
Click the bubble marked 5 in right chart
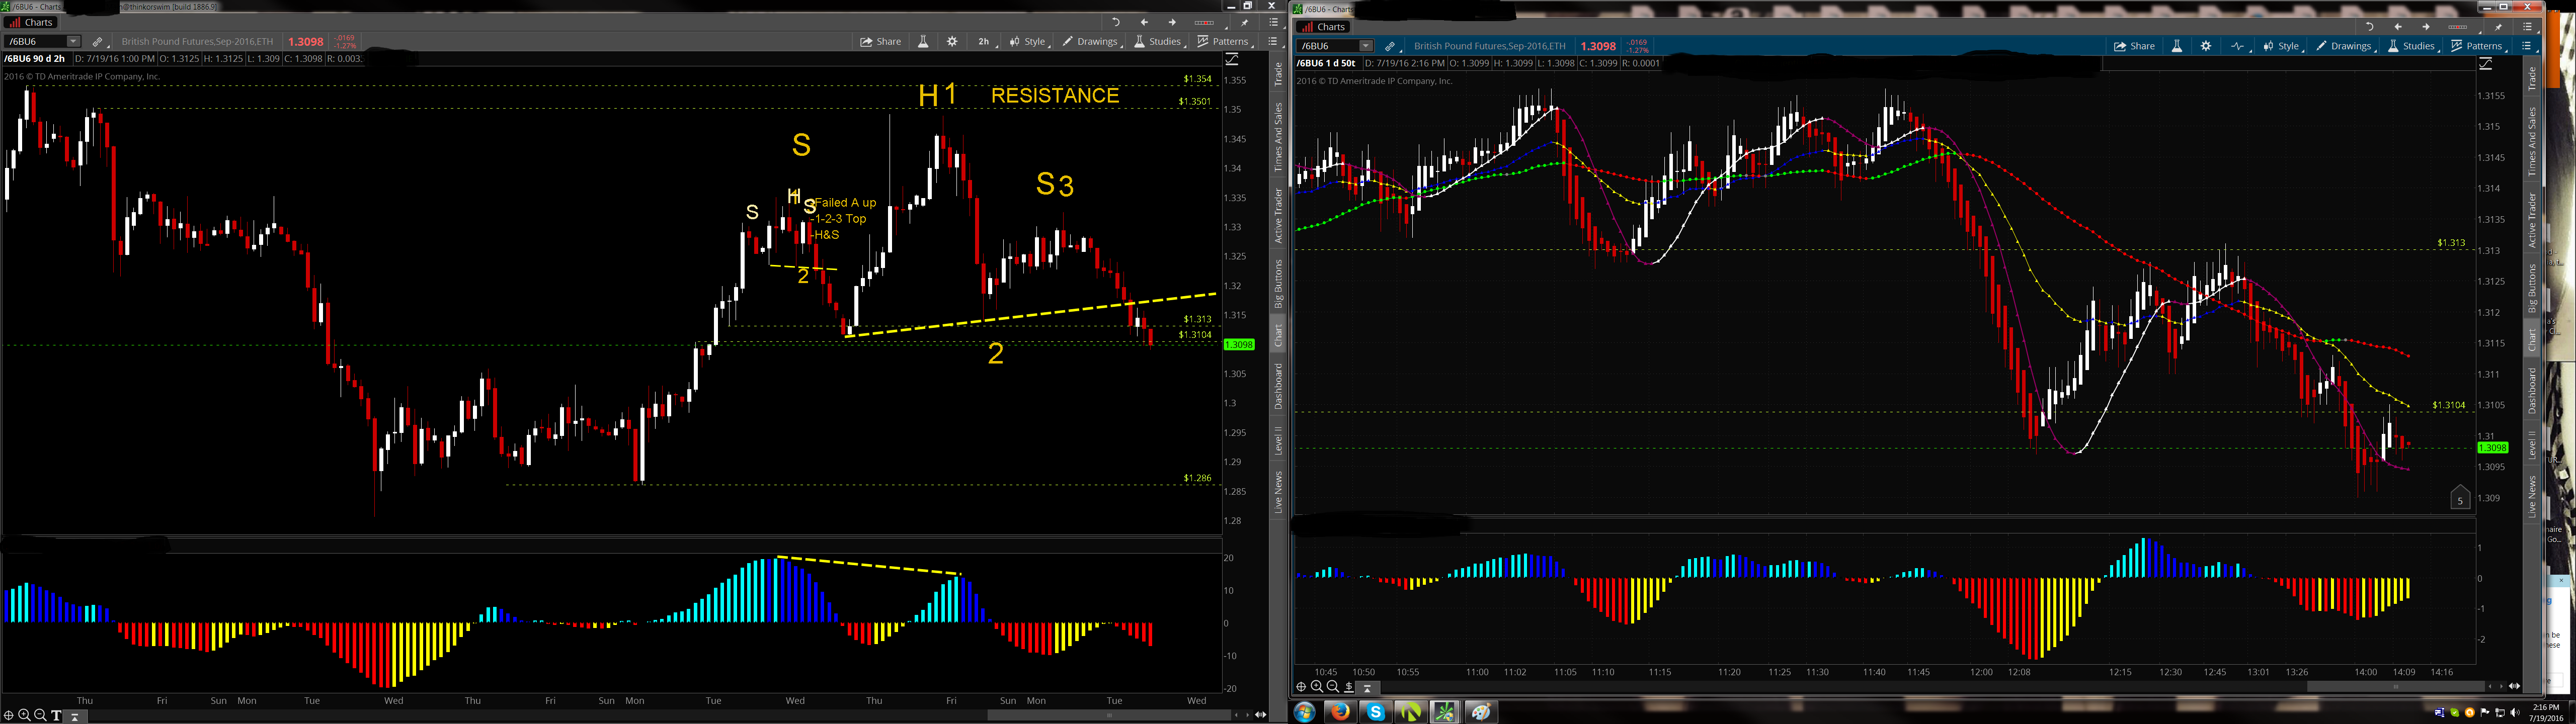(x=2460, y=499)
